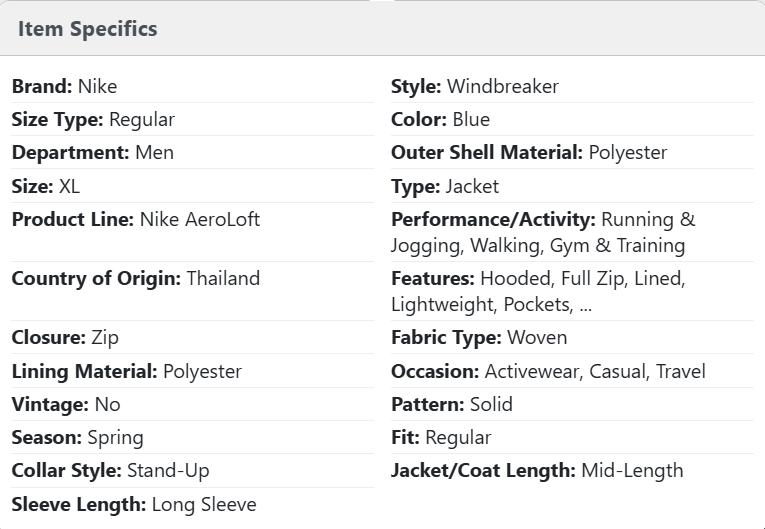
Task: Select the Fit: Regular row
Action: 572,438
